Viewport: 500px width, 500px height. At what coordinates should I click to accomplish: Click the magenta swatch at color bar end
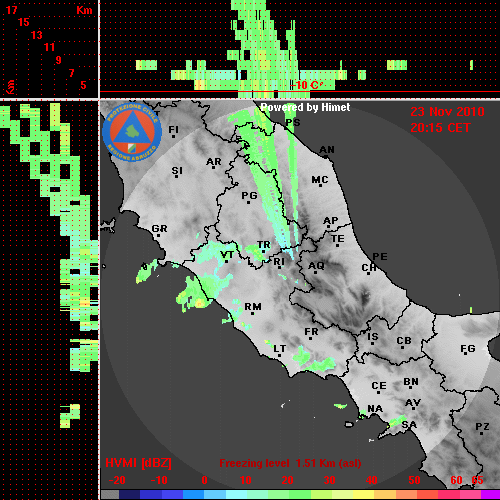(491, 495)
